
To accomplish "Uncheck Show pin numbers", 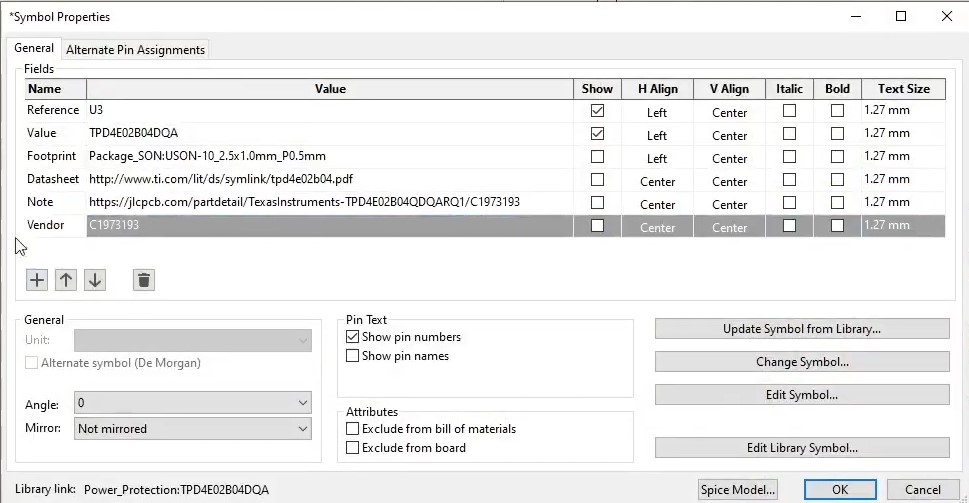I will pyautogui.click(x=352, y=337).
